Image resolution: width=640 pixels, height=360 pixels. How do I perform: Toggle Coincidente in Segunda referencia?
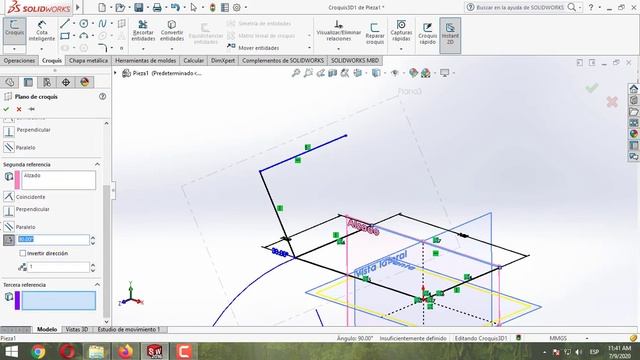pyautogui.click(x=9, y=197)
